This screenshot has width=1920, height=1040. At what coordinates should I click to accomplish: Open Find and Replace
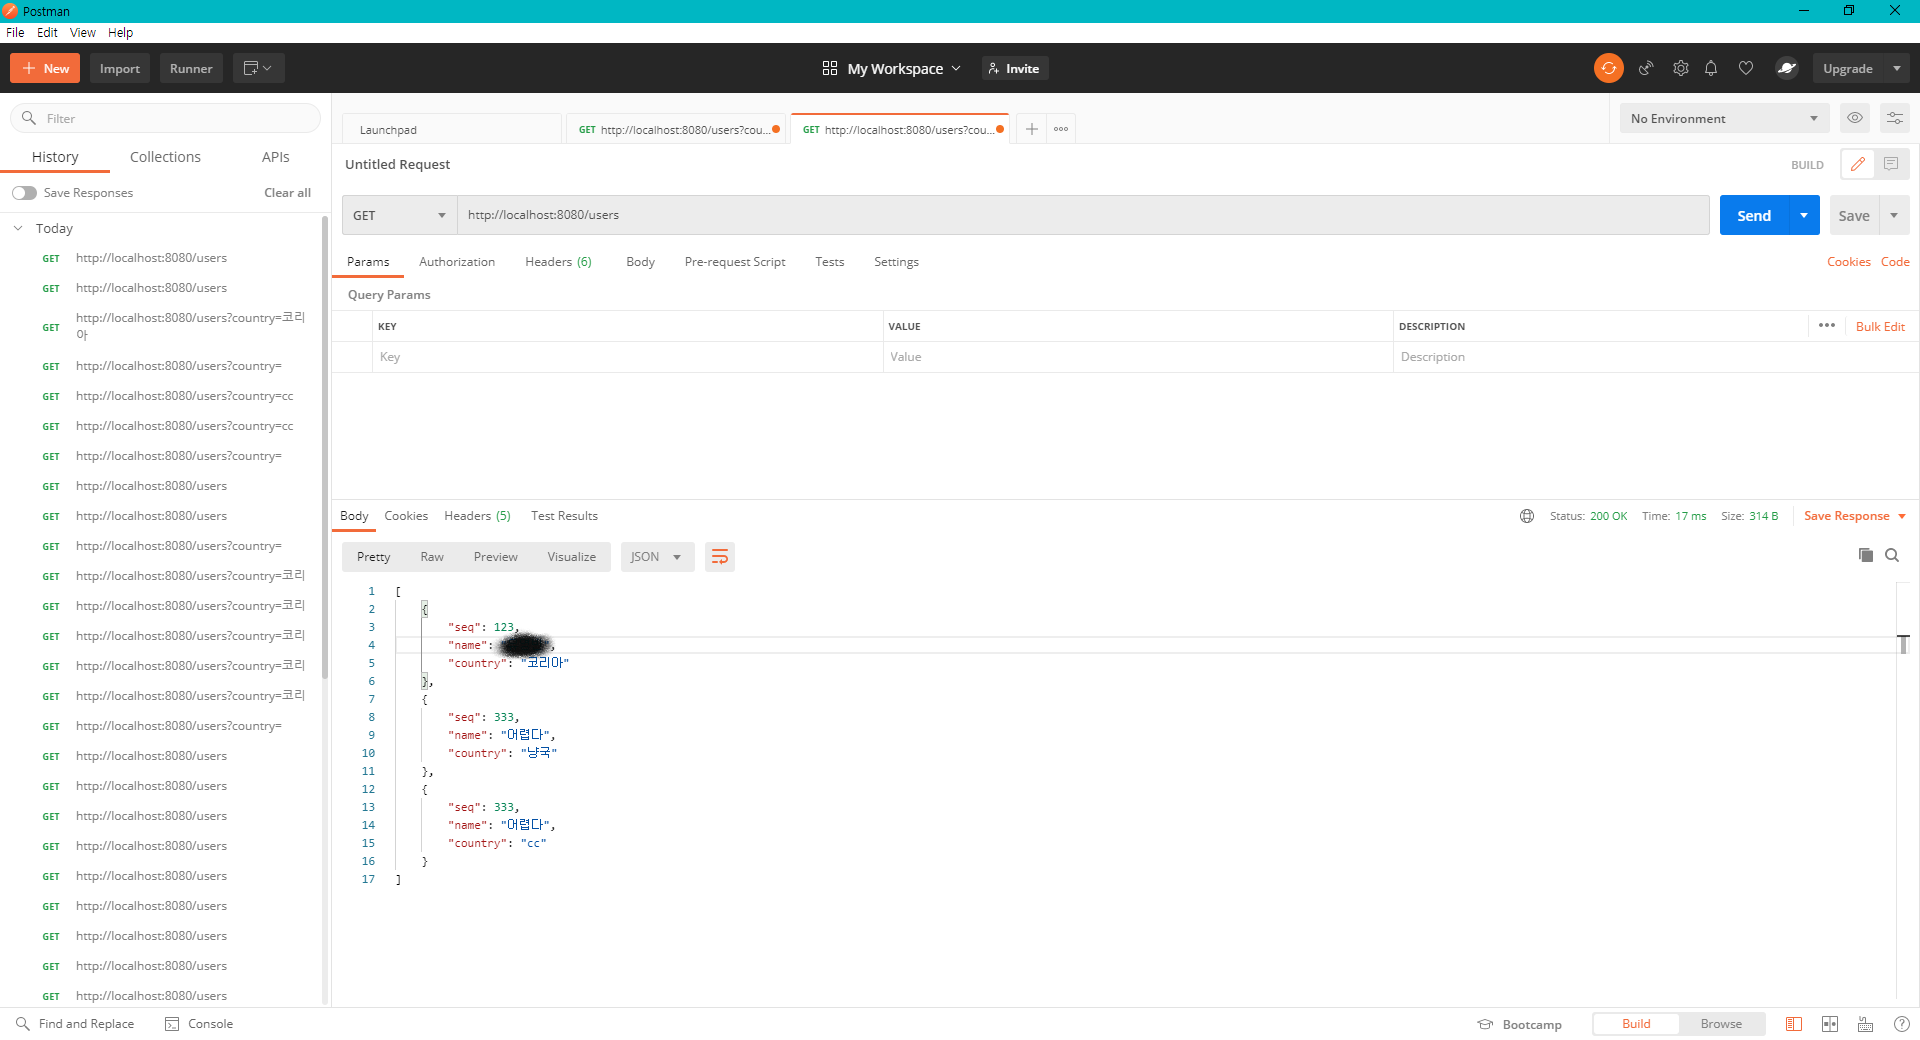pos(75,1024)
